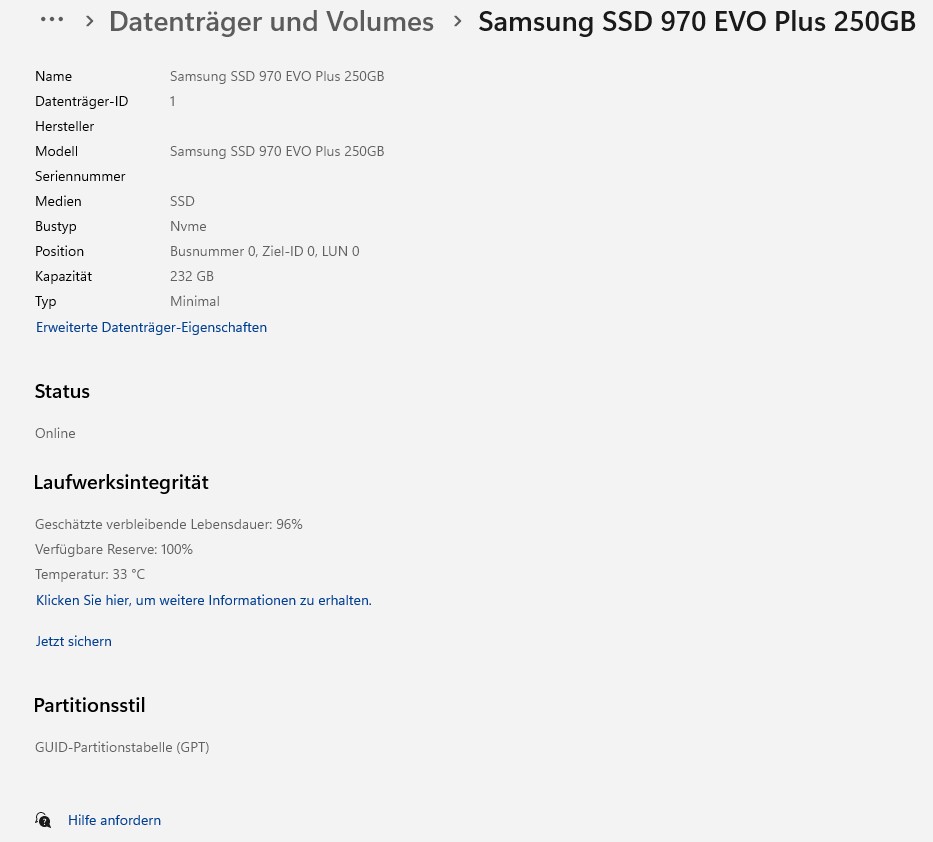933x842 pixels.
Task: Click the chevron before the Samsung SSD title
Action: (458, 21)
